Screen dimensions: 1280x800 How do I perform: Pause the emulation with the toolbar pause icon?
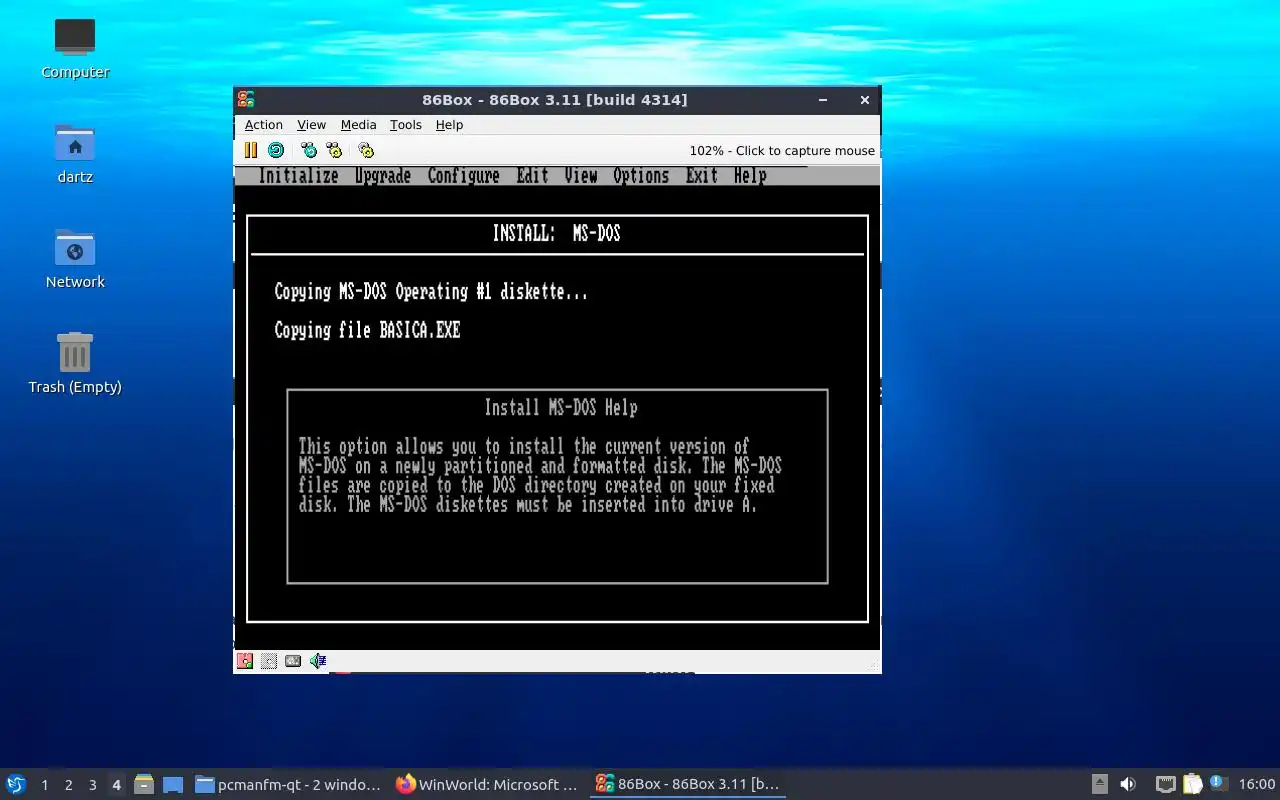[x=251, y=150]
